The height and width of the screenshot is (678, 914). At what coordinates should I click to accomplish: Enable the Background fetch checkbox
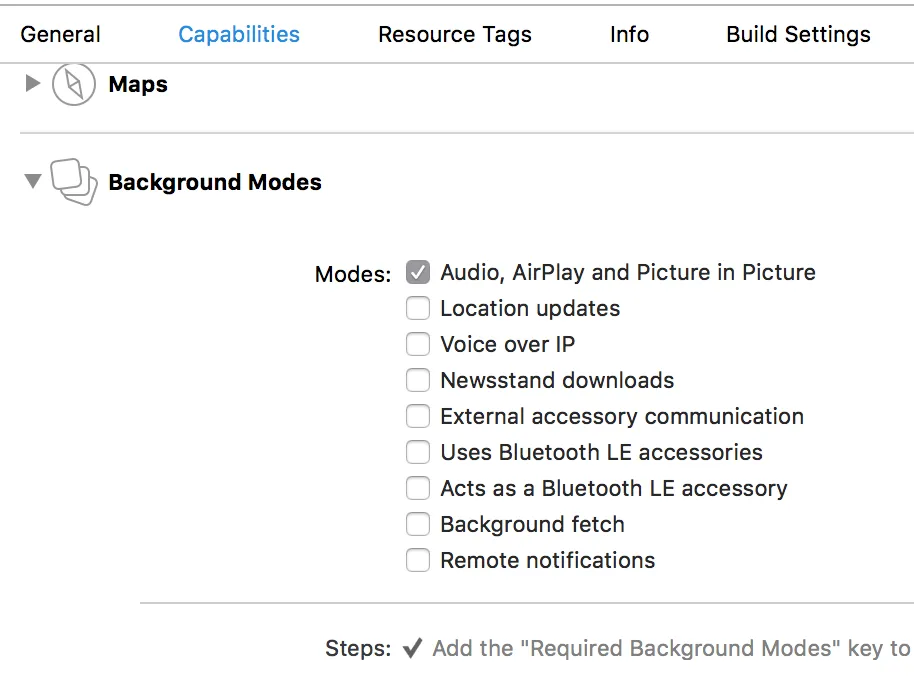[418, 524]
